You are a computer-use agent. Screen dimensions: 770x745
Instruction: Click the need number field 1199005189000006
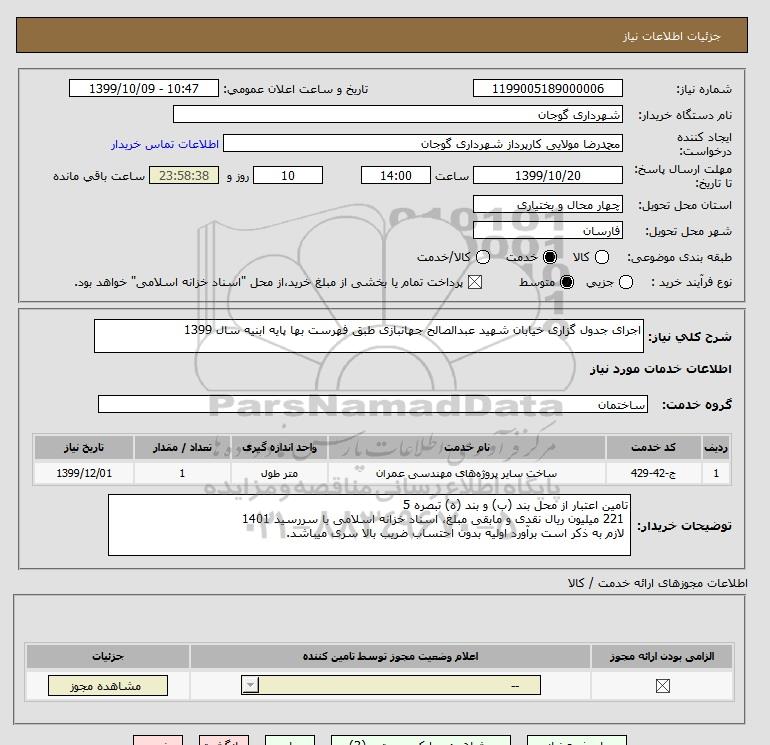coord(548,88)
